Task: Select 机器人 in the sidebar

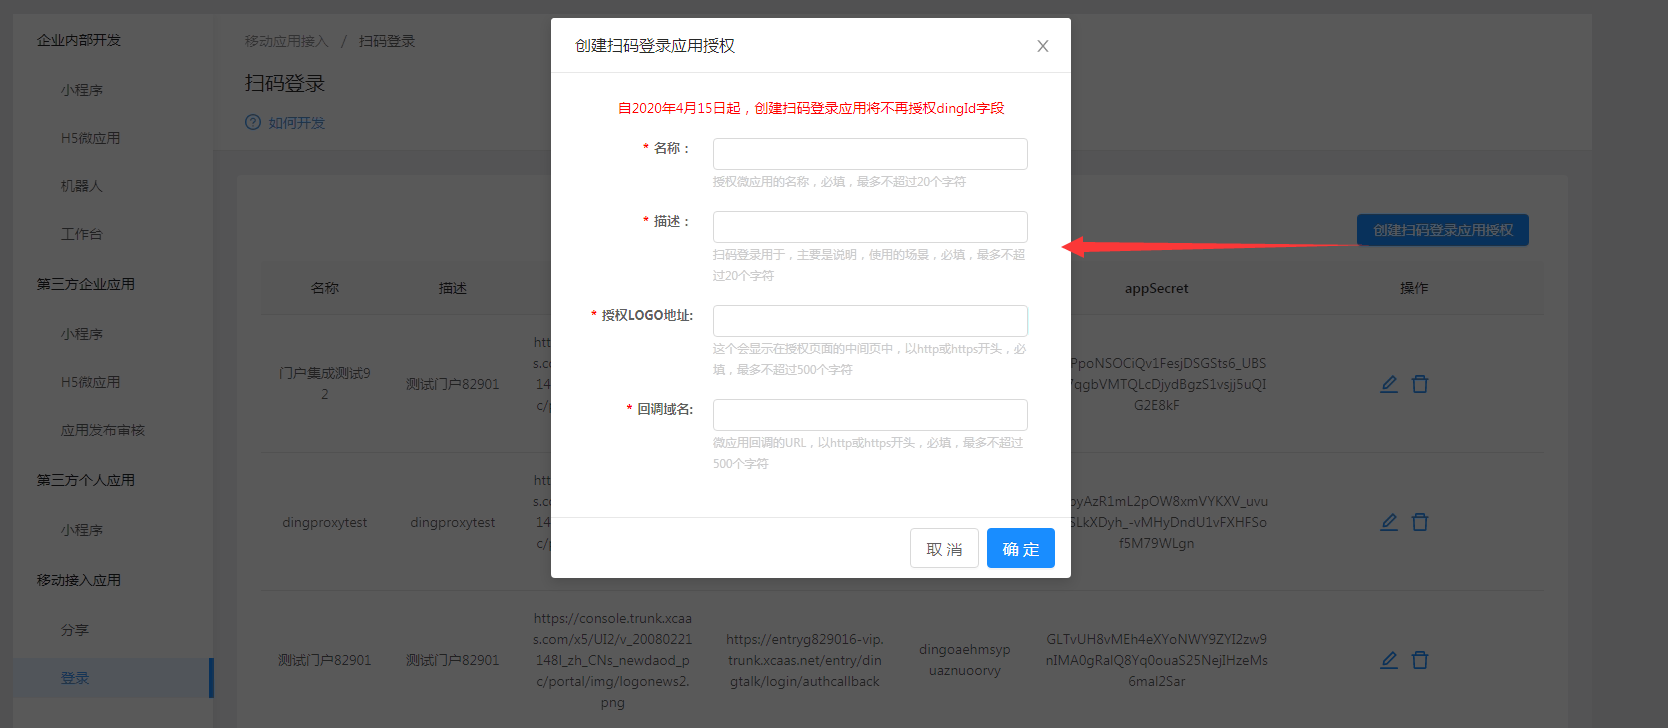Action: (82, 186)
